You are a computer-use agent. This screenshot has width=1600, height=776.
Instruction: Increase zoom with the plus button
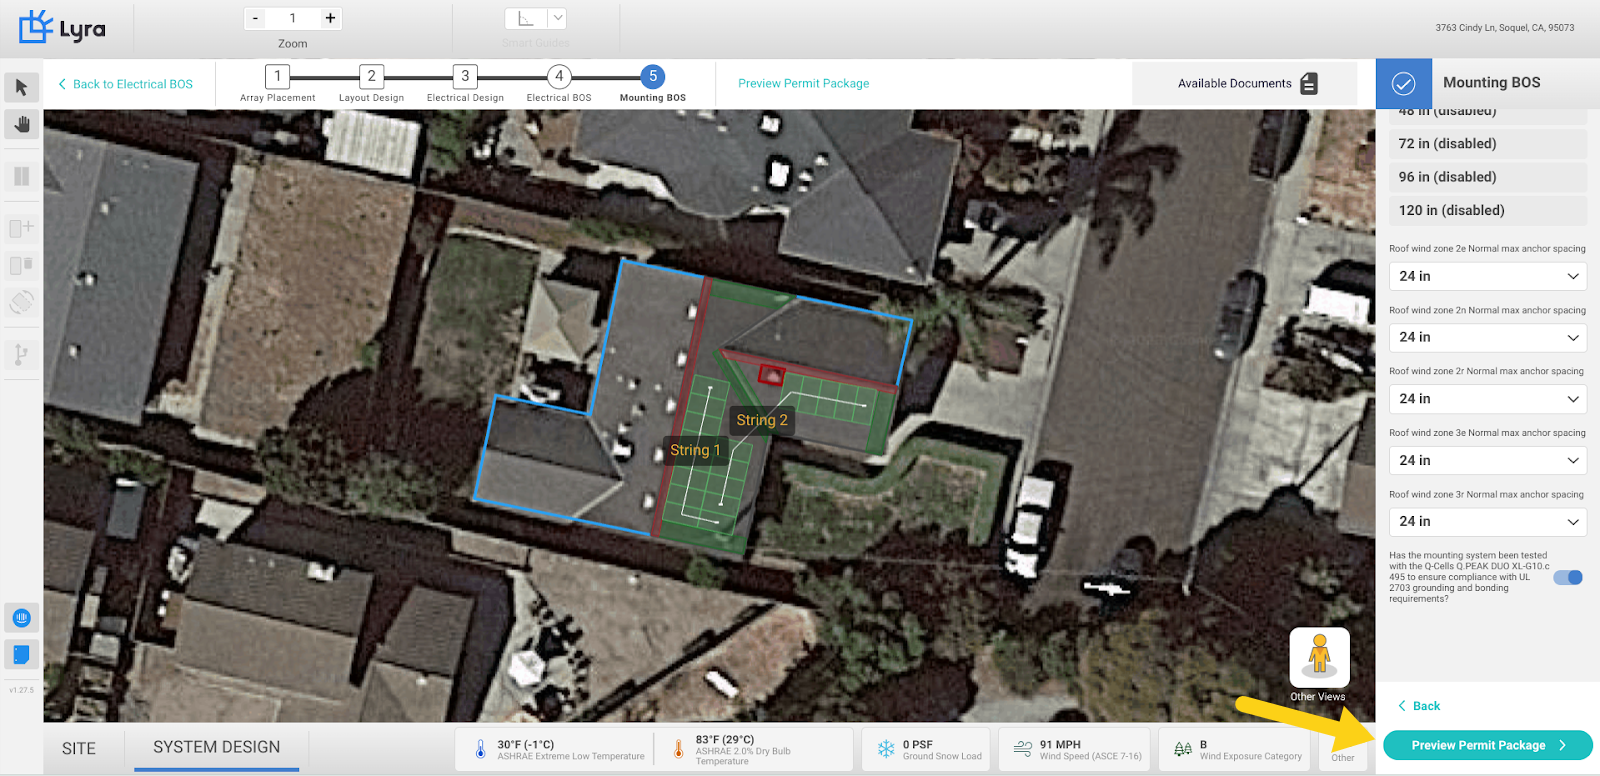coord(330,18)
